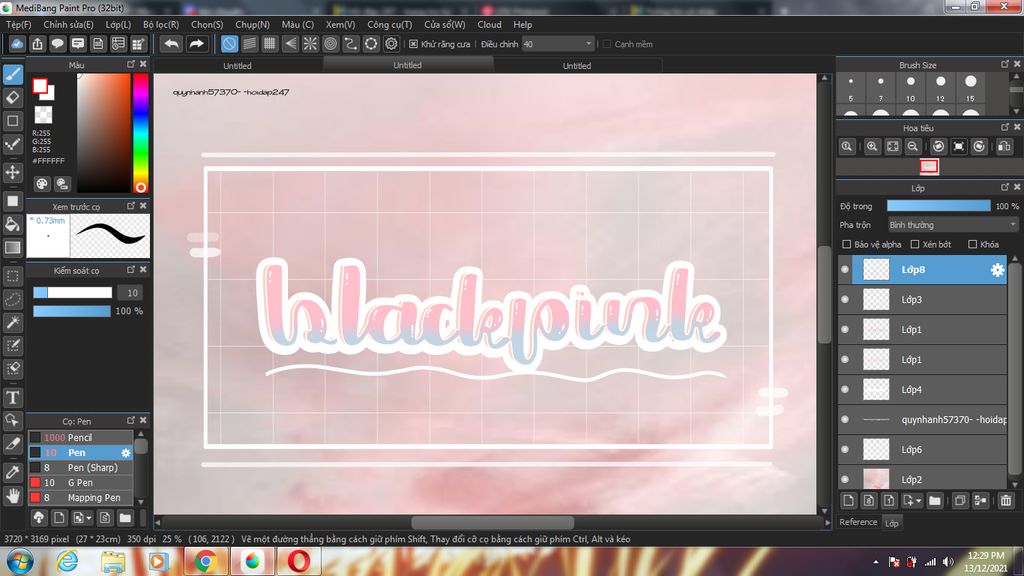This screenshot has width=1024, height=576.
Task: Click the Undo arrow in toolbar
Action: tap(172, 44)
